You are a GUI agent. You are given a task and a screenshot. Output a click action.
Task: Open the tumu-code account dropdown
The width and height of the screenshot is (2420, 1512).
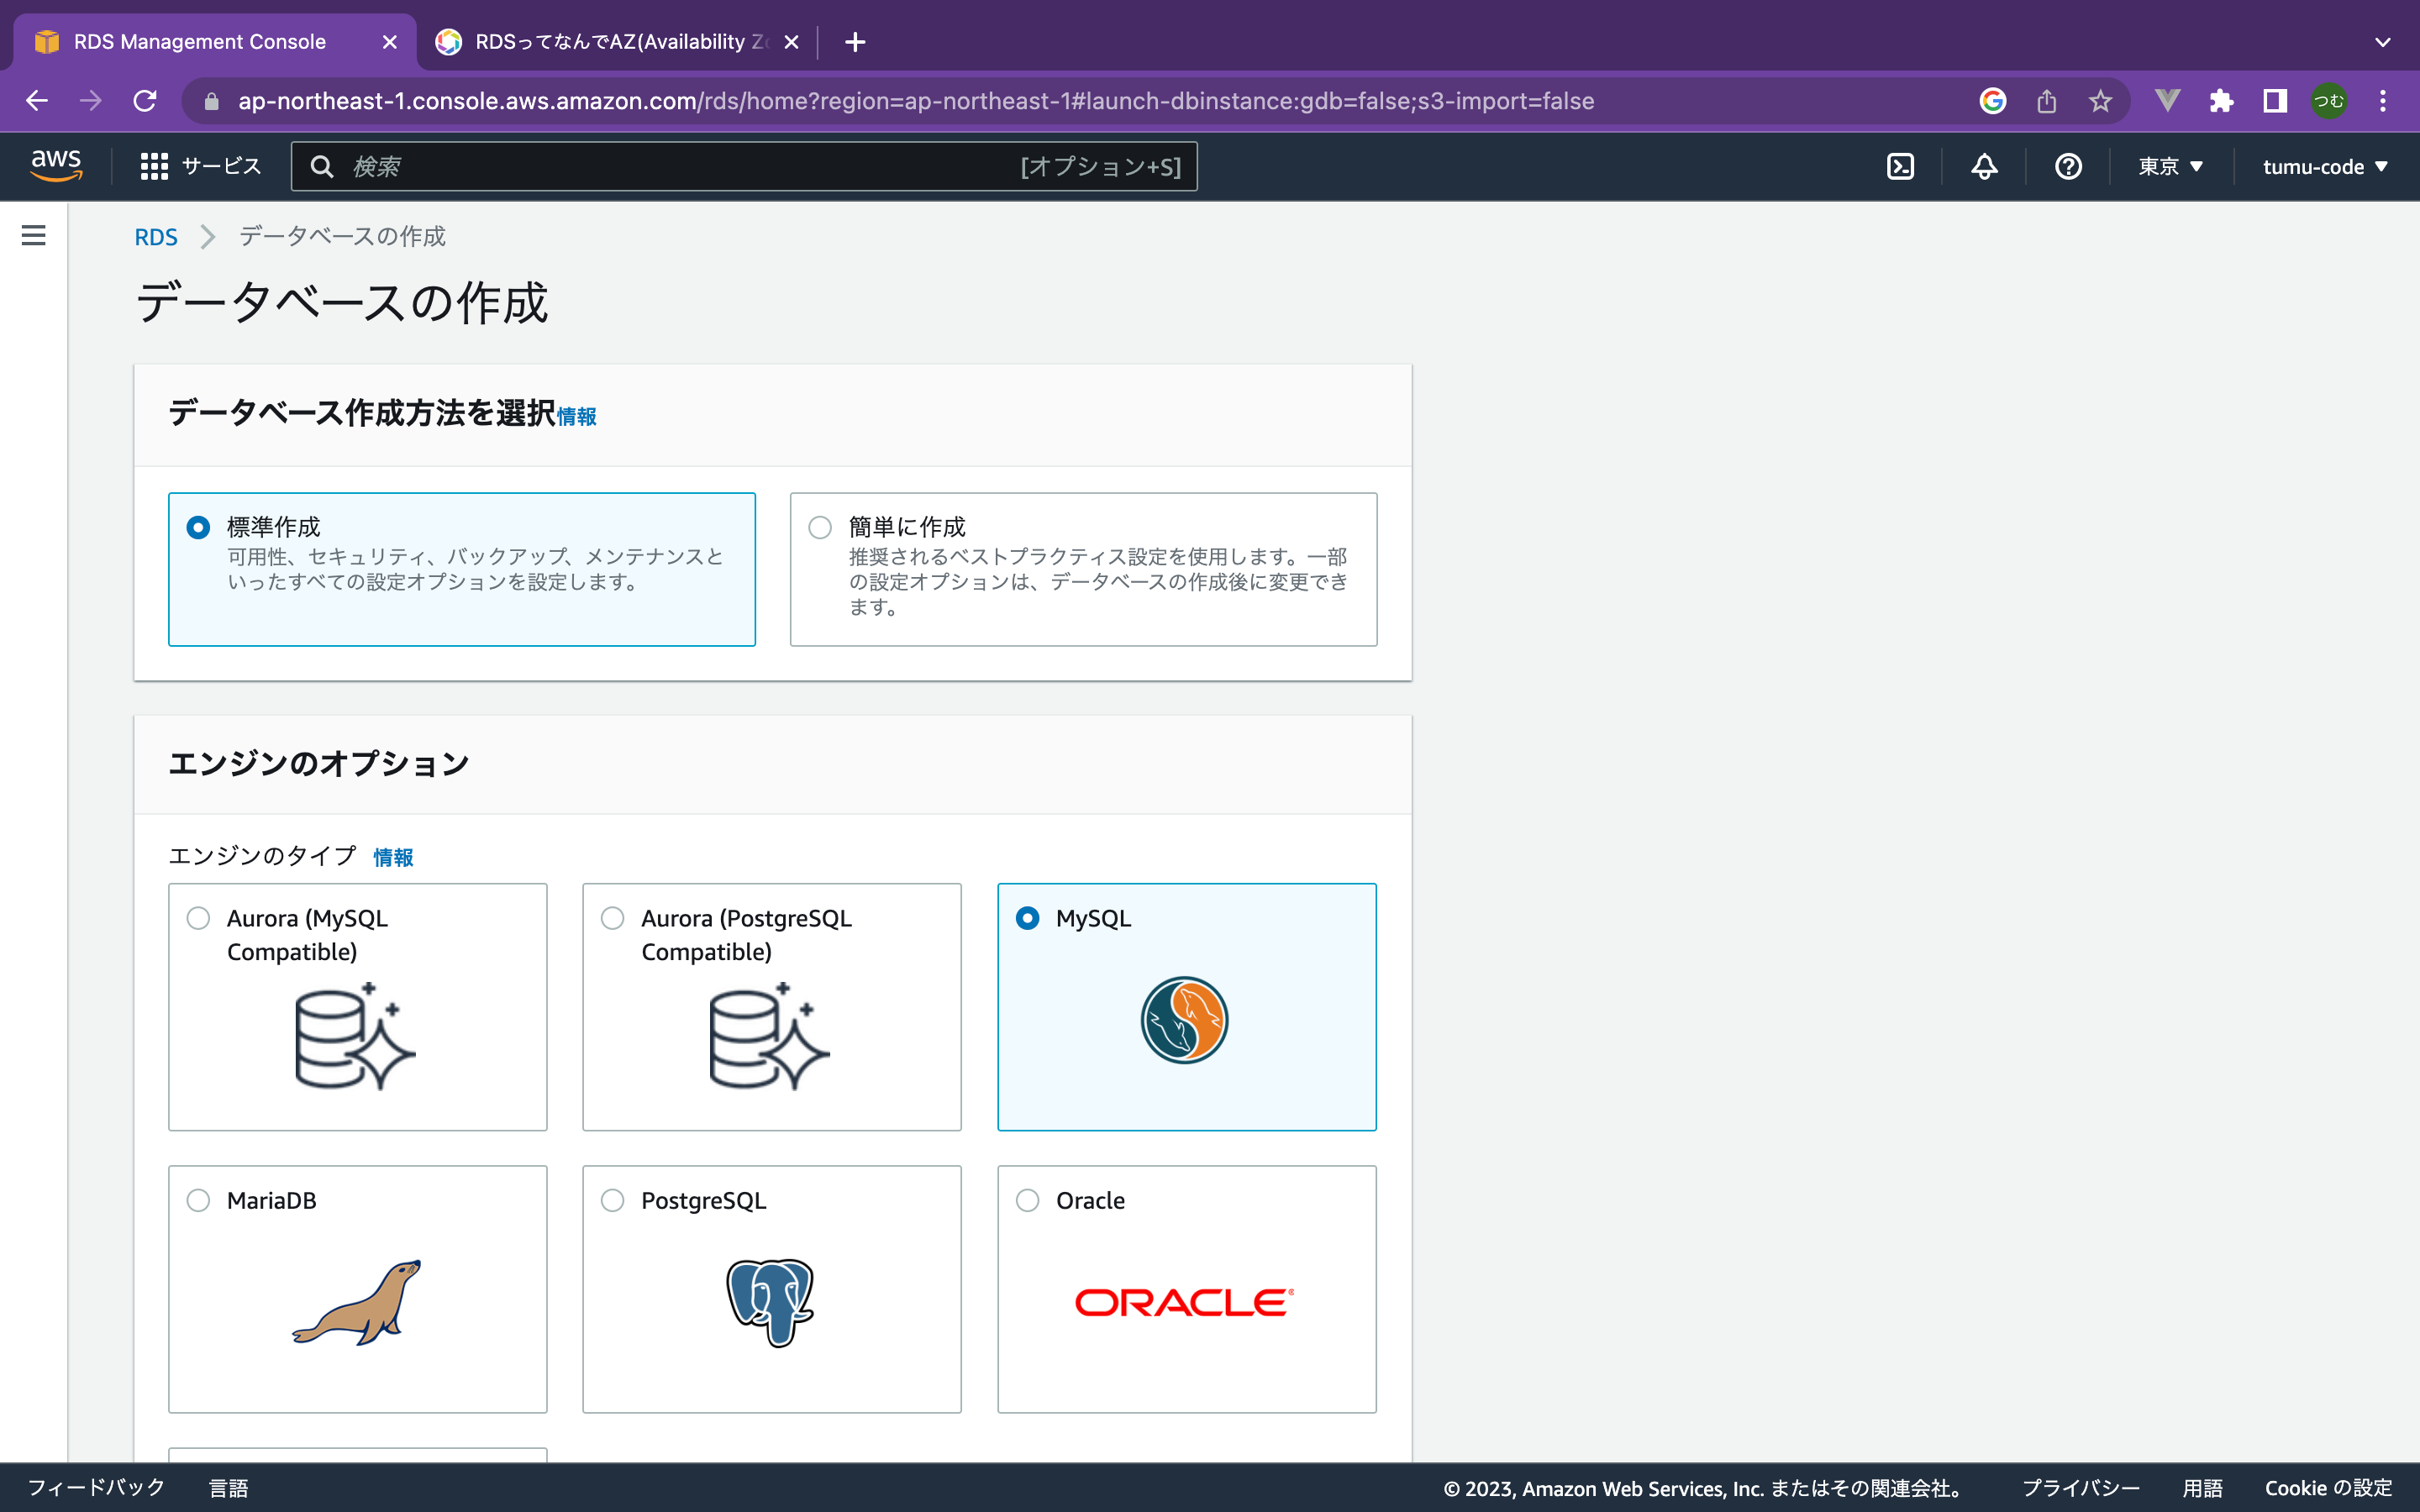point(2324,166)
